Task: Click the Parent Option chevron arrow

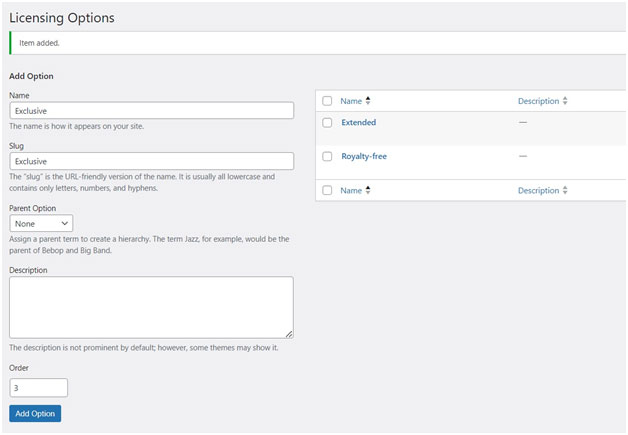Action: [64, 224]
